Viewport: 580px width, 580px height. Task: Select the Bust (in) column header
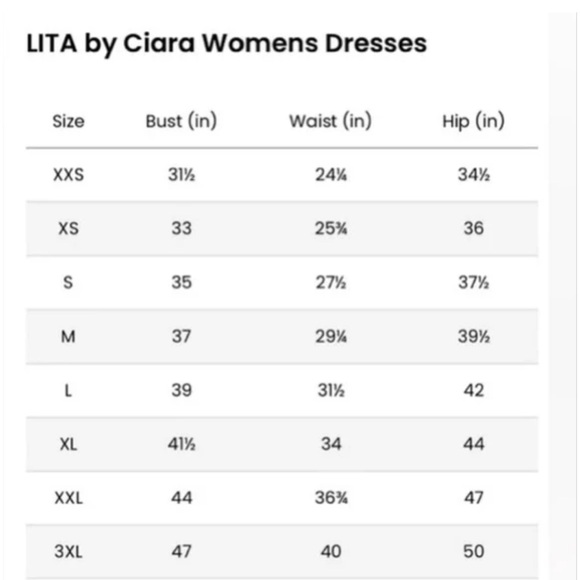pyautogui.click(x=181, y=121)
